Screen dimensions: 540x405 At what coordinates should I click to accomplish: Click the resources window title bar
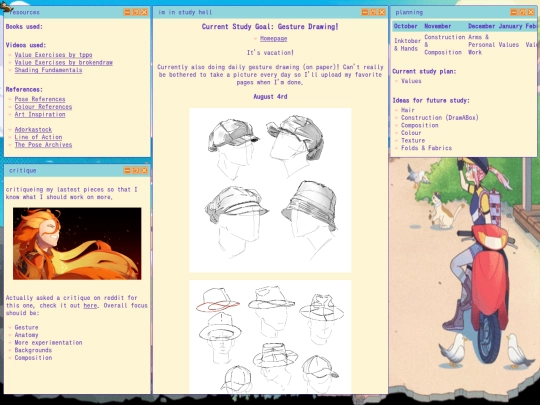tap(77, 12)
